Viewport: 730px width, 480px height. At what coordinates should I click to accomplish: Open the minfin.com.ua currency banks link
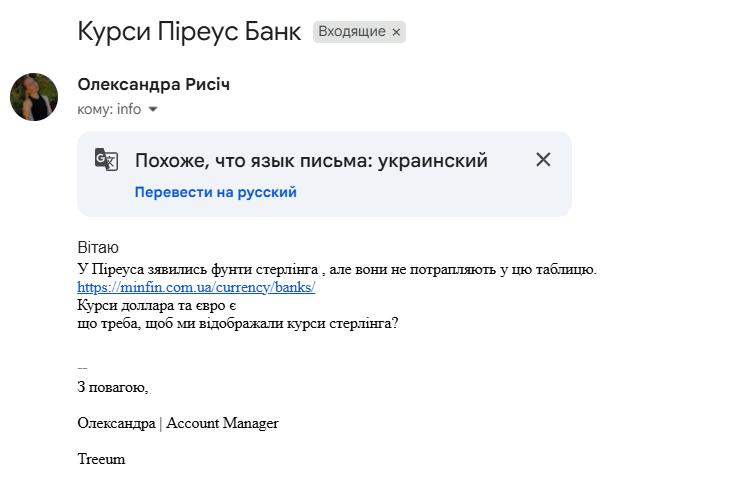[x=196, y=287]
